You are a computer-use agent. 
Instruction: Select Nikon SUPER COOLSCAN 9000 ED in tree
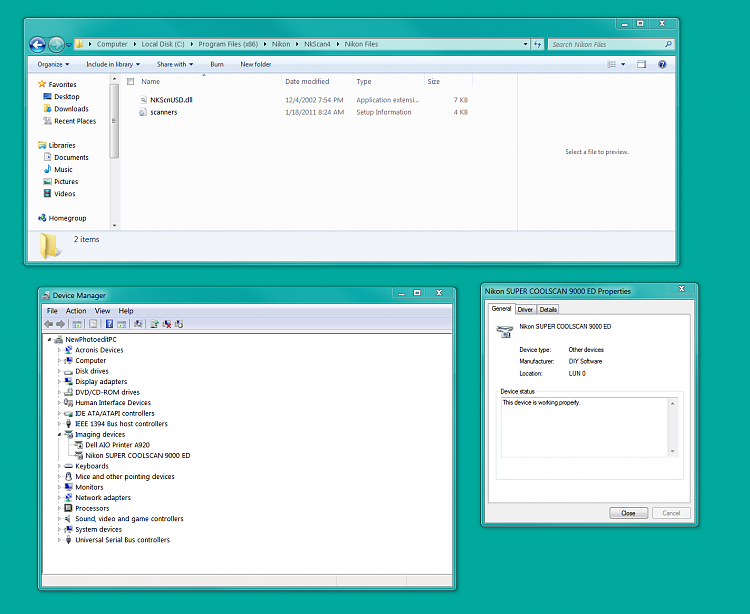pos(137,455)
